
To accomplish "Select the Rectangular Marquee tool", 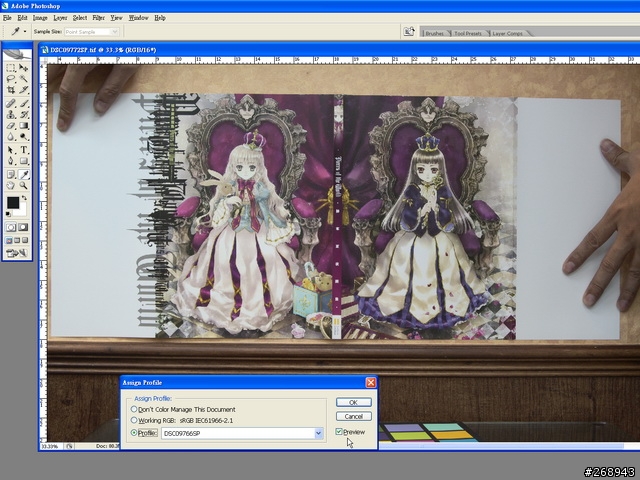I will coord(11,68).
